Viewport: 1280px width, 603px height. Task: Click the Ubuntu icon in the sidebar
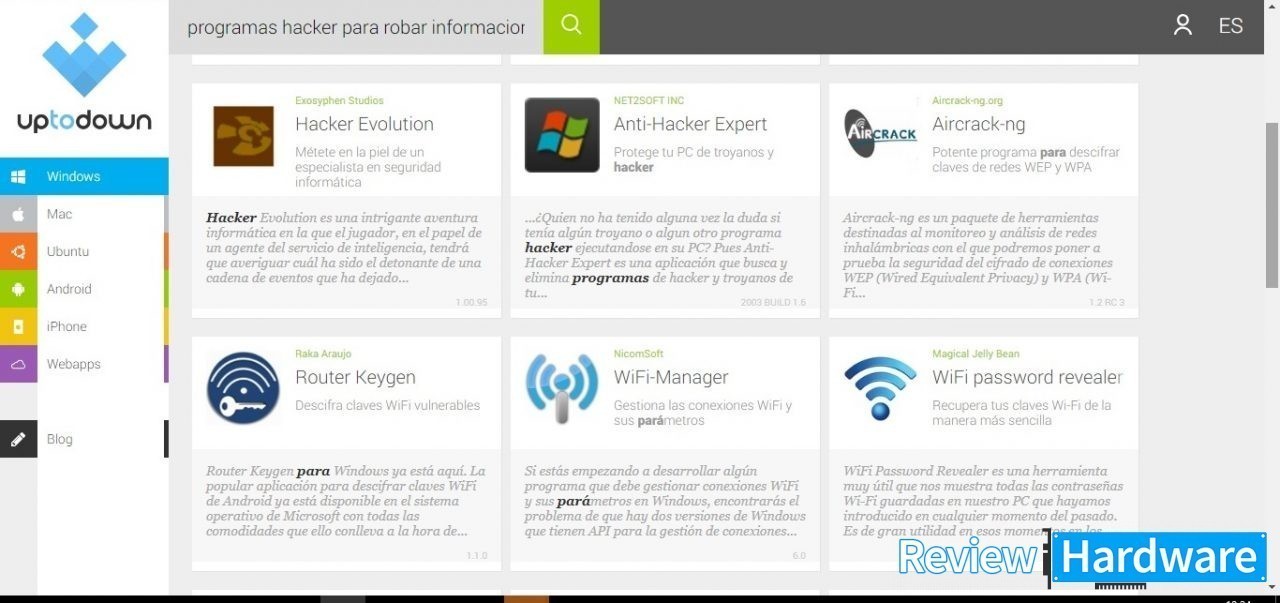[18, 252]
